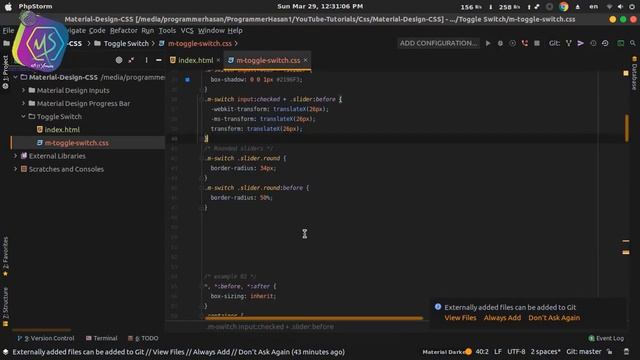Toggle the Project side panel tab

click(5, 72)
